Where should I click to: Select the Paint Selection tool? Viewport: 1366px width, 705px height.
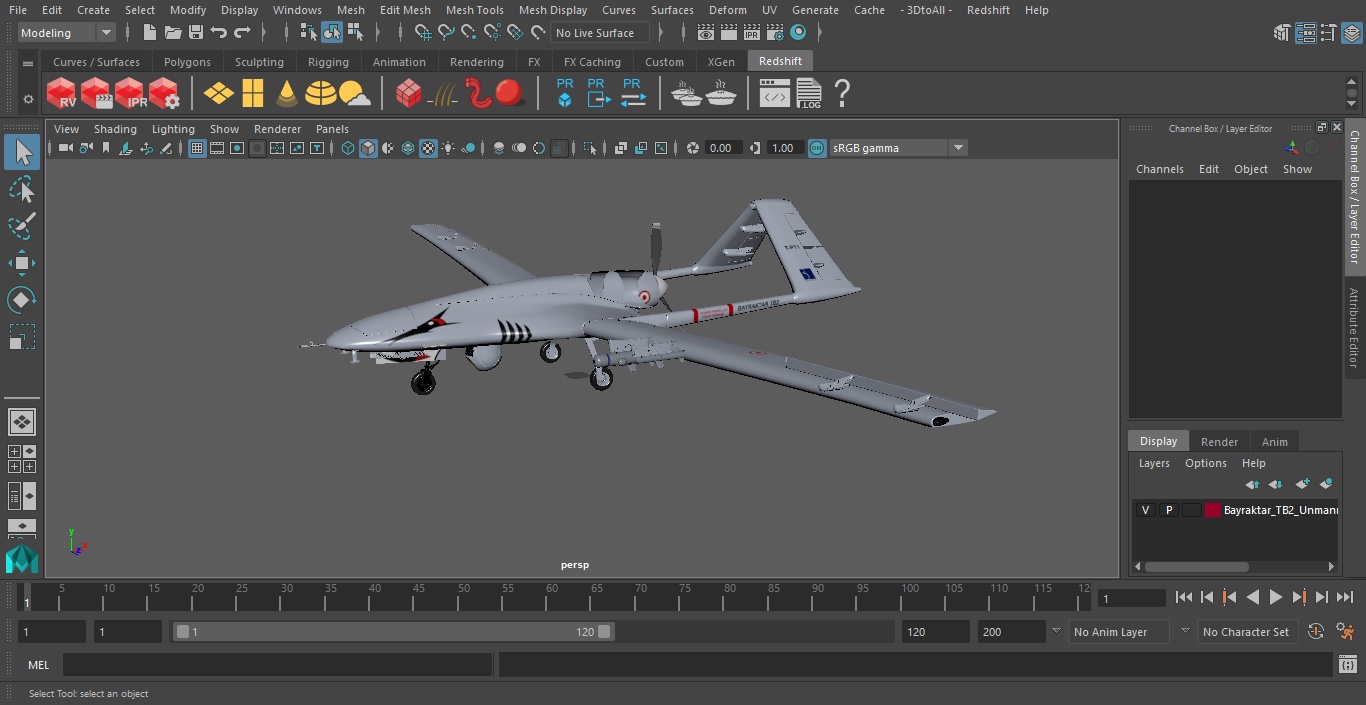22,226
